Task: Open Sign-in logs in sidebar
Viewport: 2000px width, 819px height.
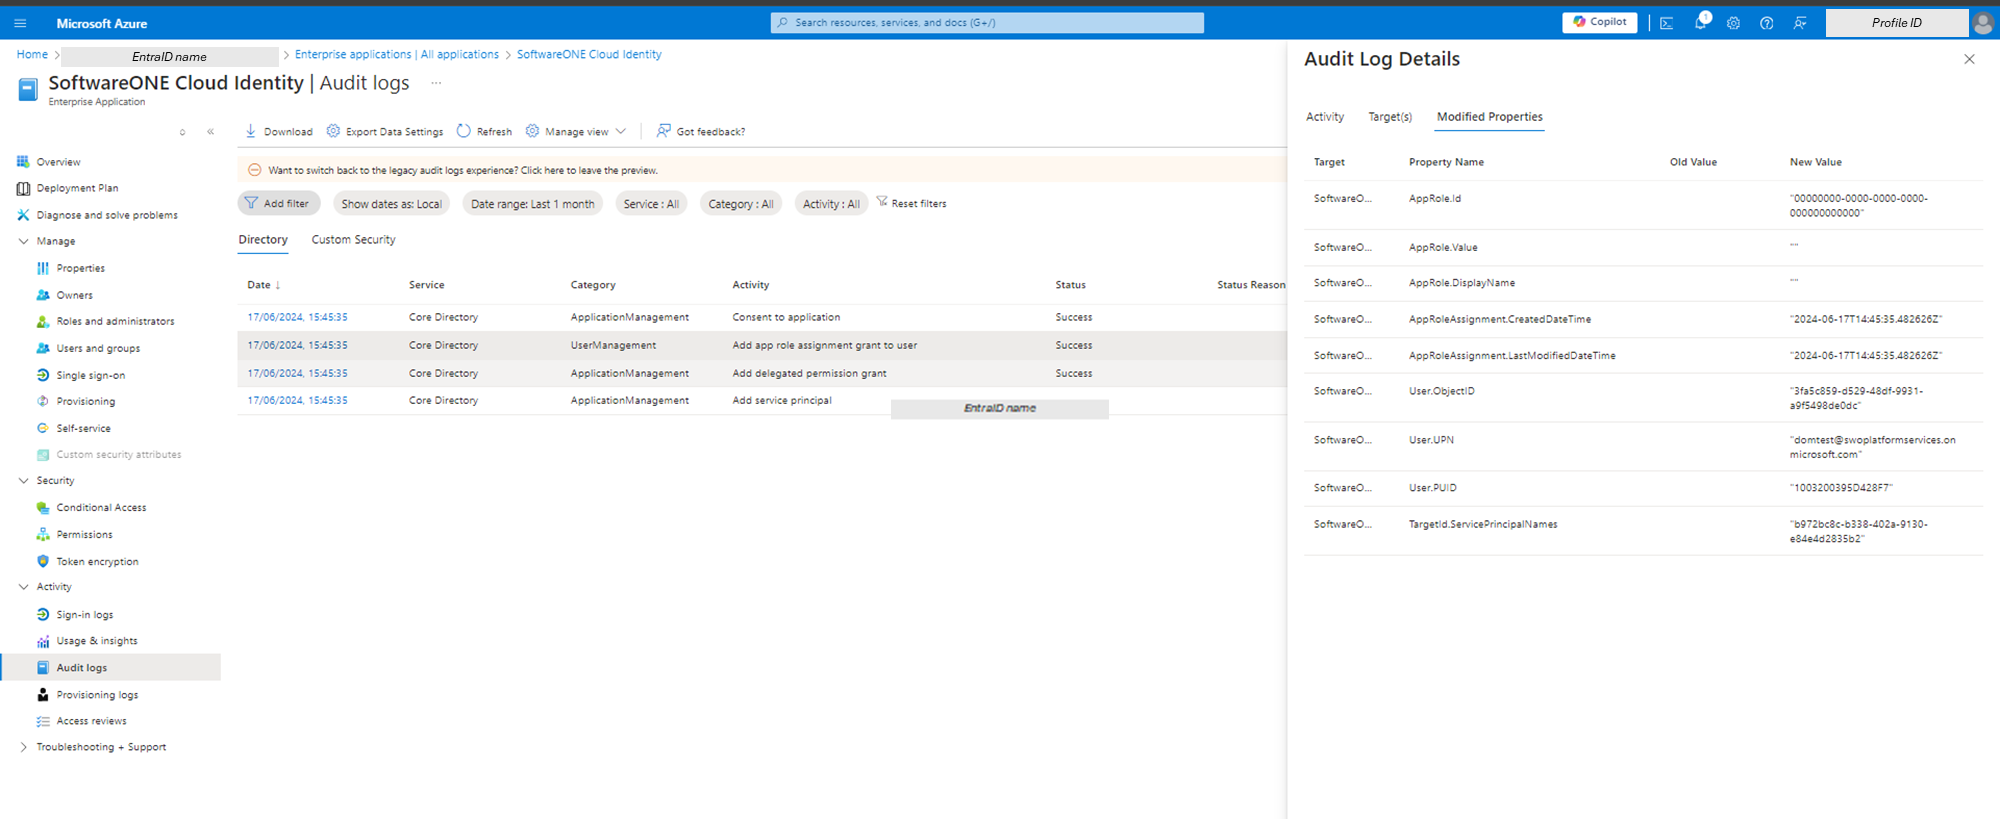Action: click(85, 615)
